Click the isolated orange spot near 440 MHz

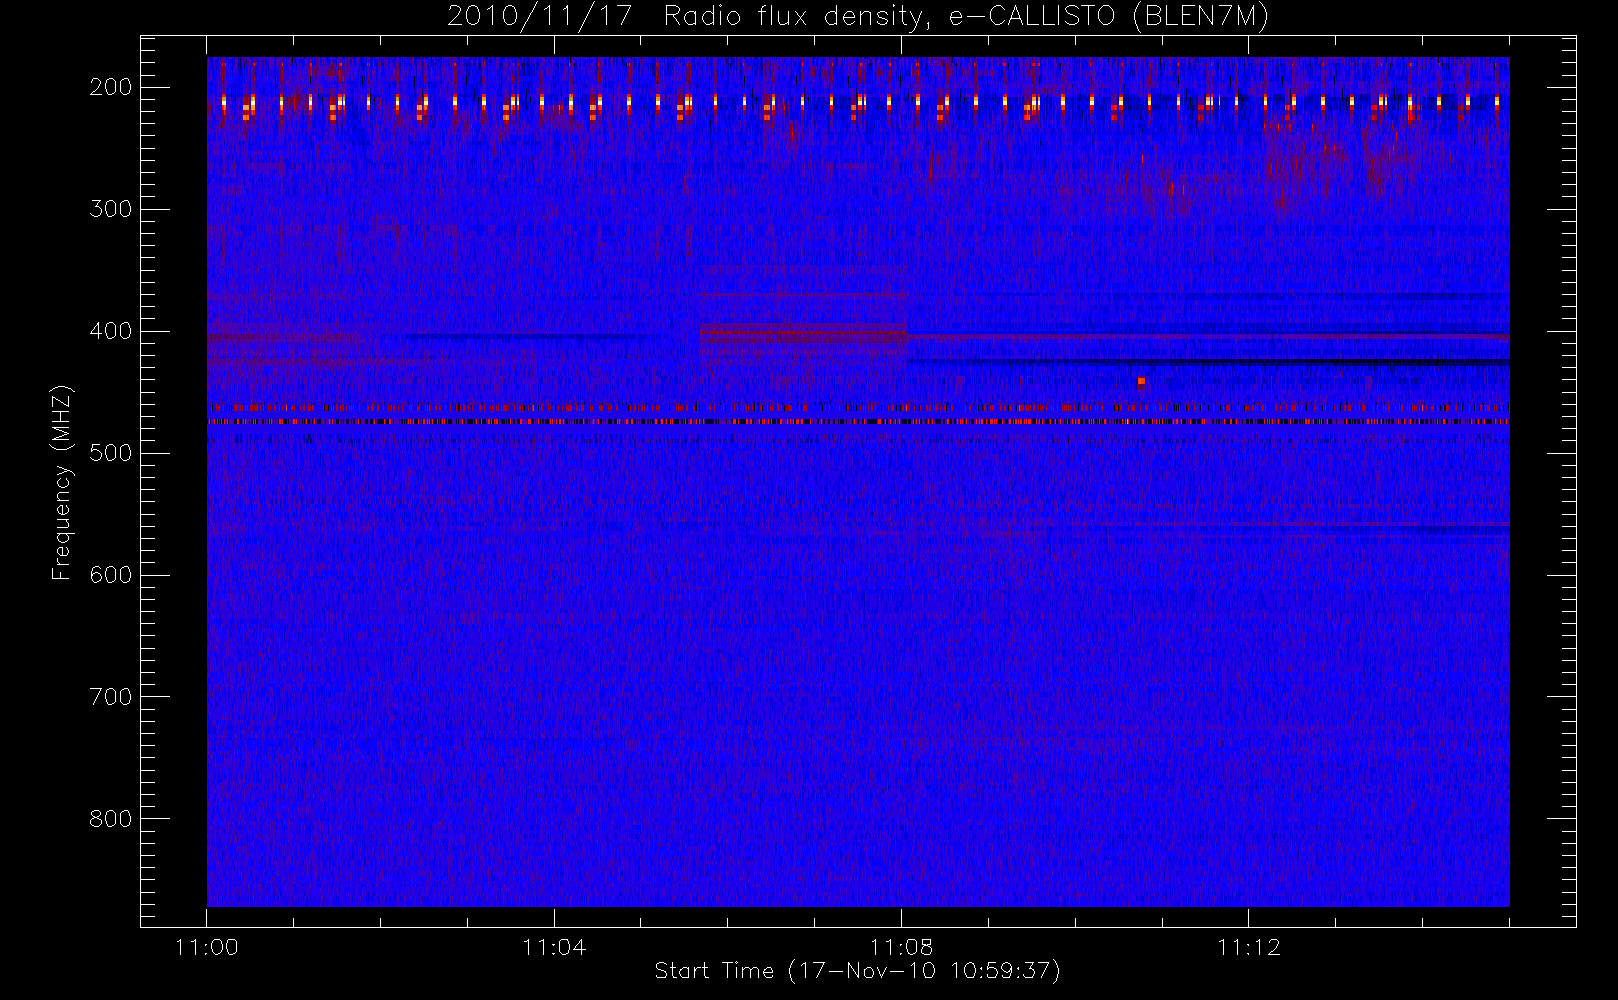pos(1141,381)
